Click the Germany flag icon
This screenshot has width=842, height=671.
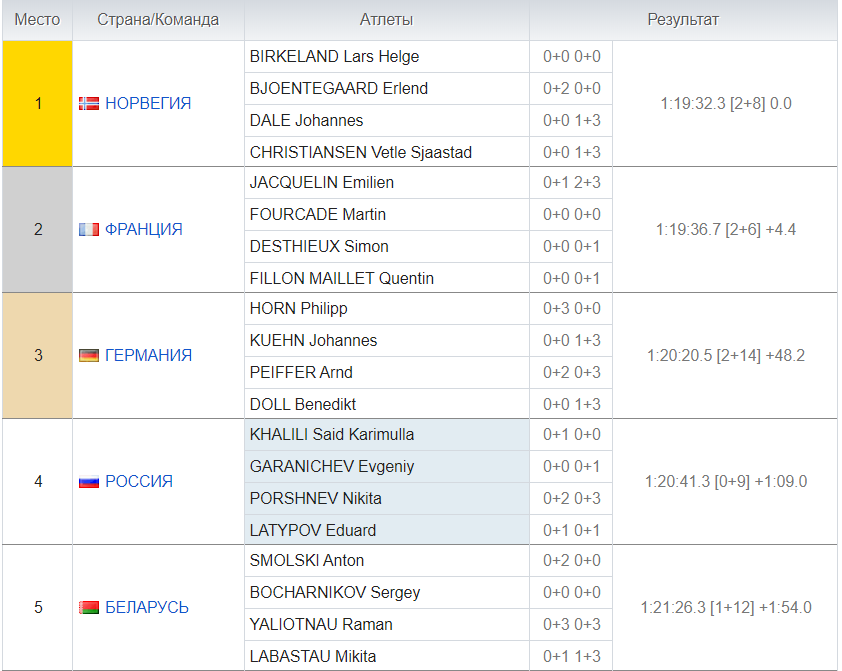coord(89,355)
